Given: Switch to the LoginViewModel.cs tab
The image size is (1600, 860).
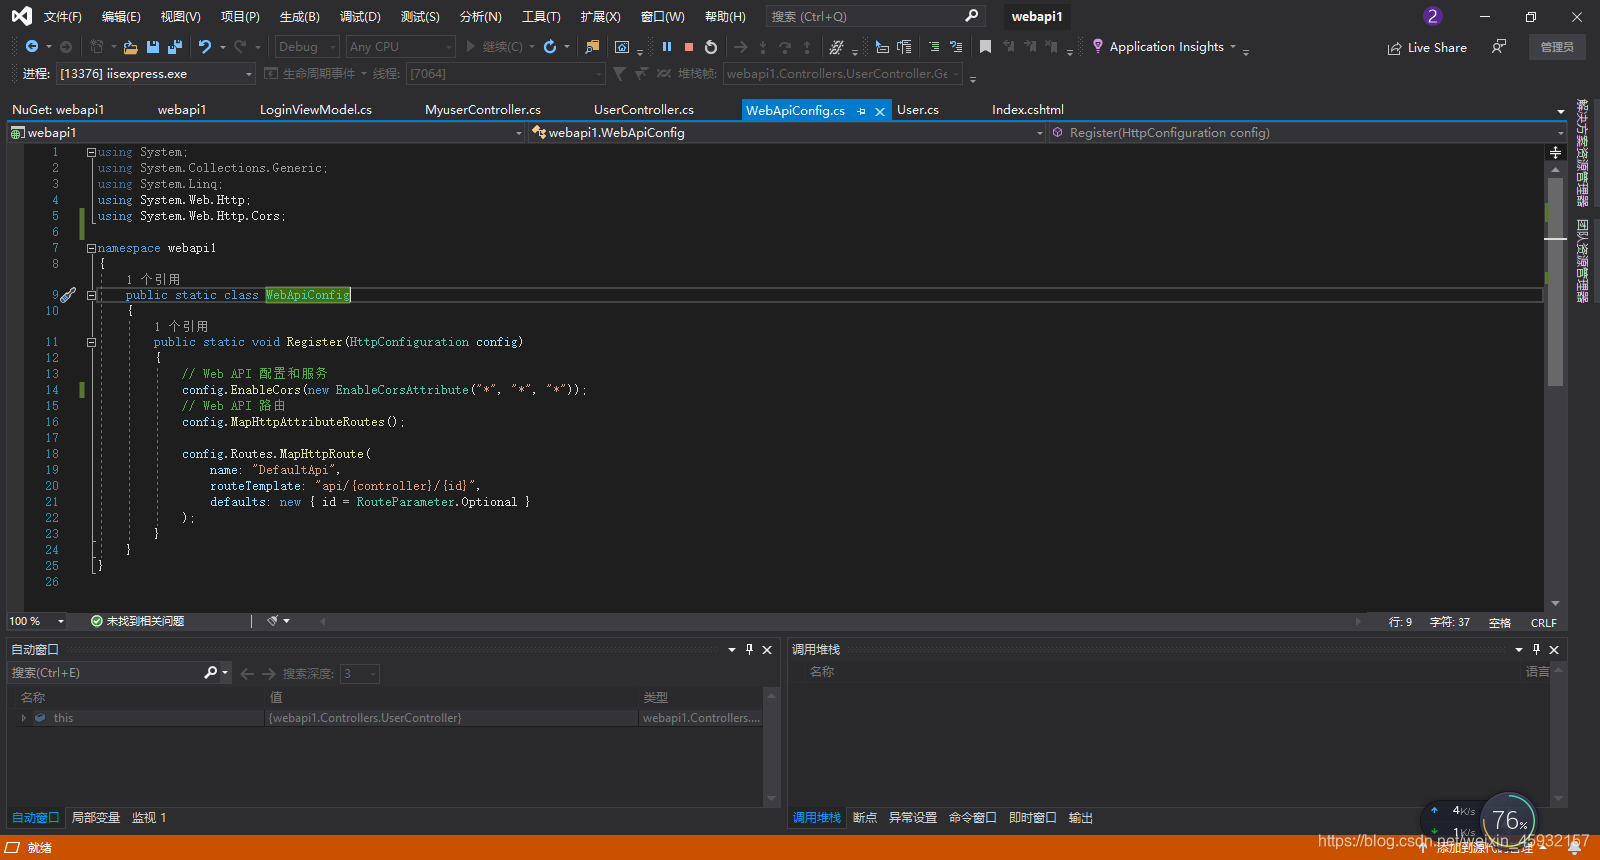Looking at the screenshot, I should pos(316,110).
